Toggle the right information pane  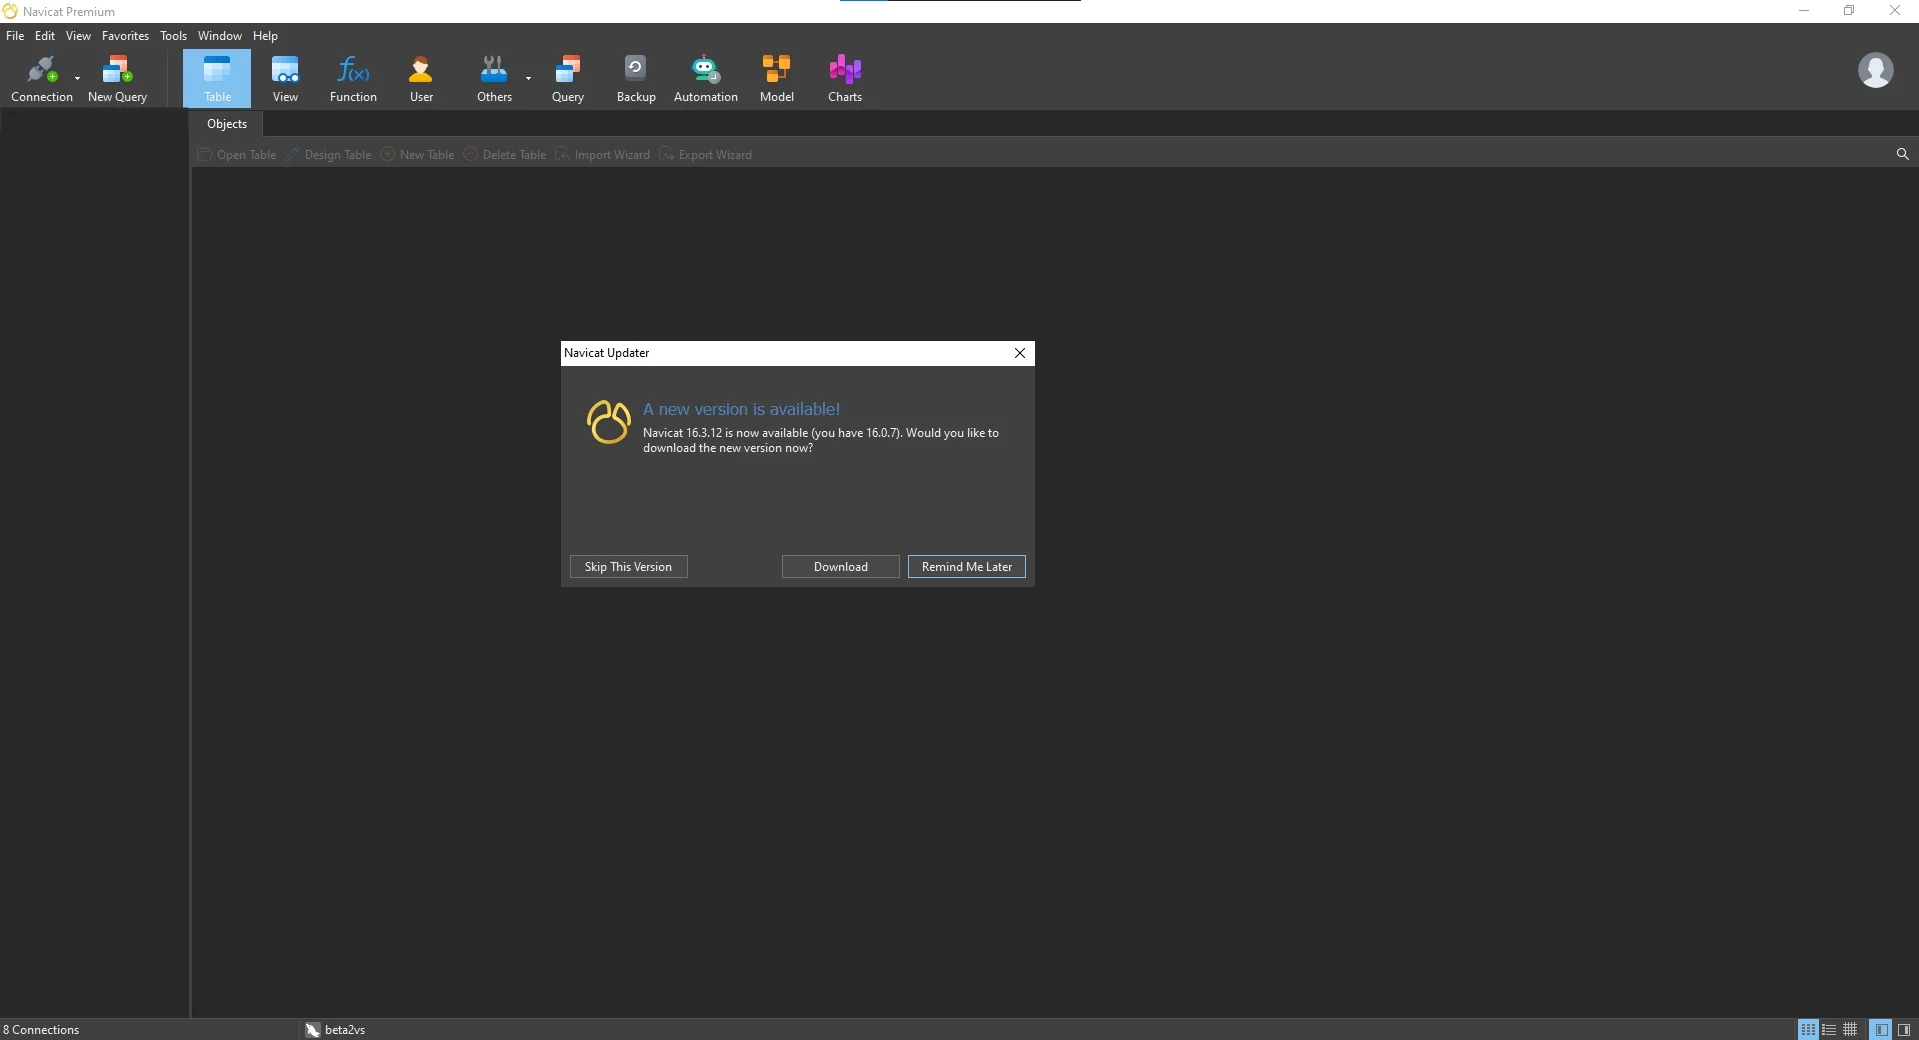click(x=1904, y=1029)
